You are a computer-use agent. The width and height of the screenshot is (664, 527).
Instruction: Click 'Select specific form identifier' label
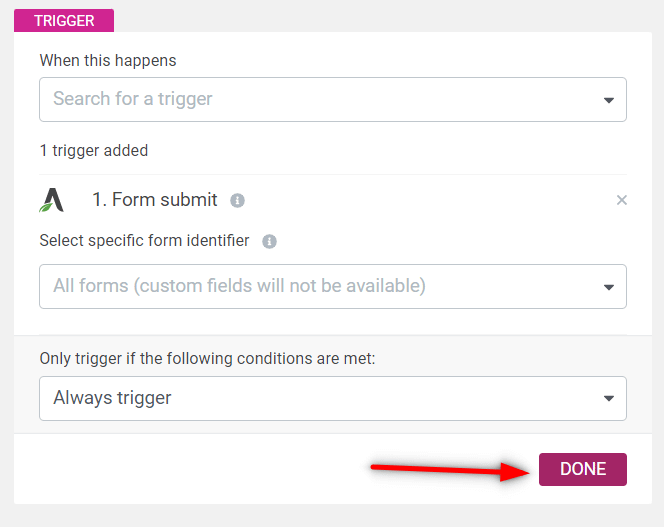[145, 241]
